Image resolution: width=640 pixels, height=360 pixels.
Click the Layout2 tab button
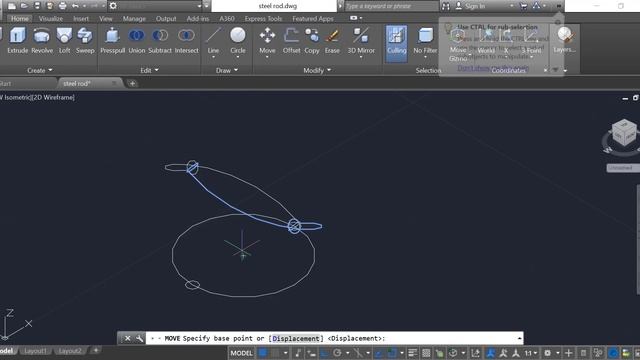click(x=70, y=351)
